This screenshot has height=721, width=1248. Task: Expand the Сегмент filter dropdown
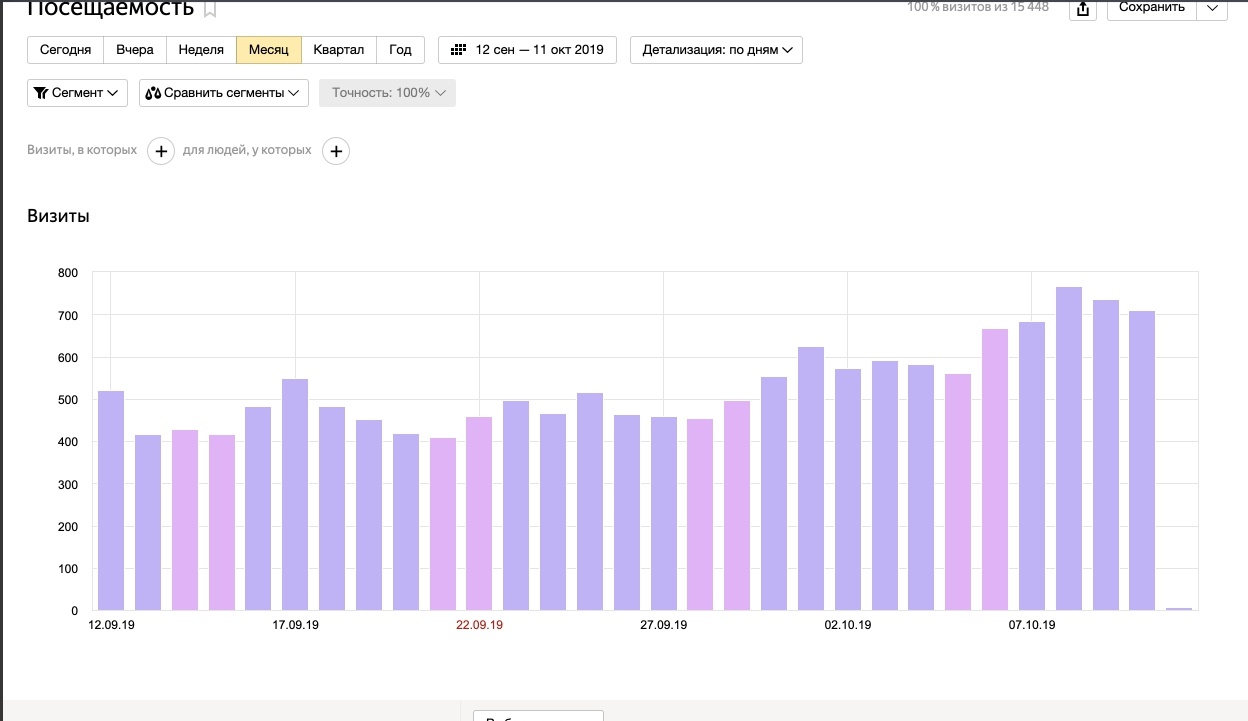tap(77, 93)
